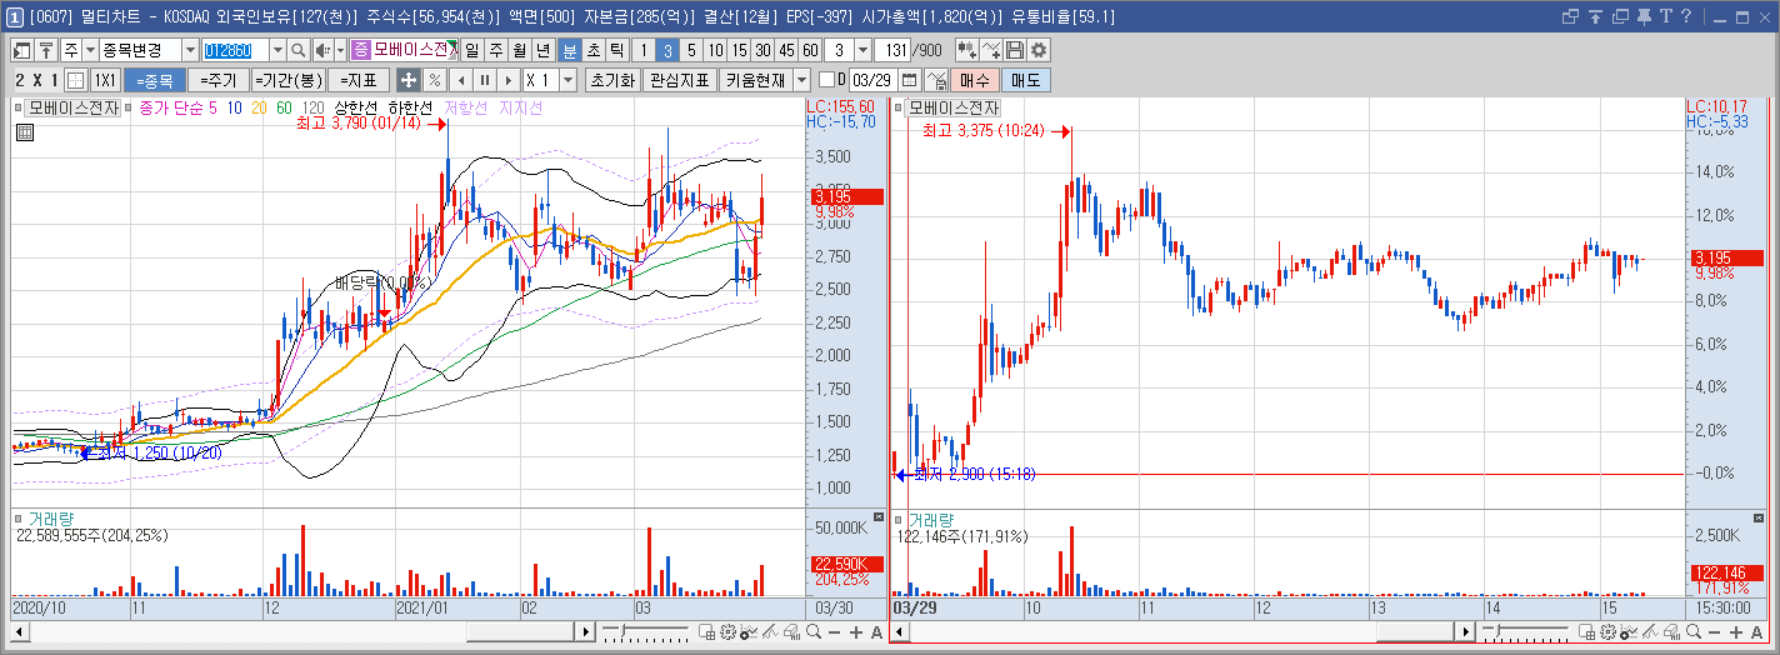Click the red 매수 buy button
Screen dimensions: 1780x655
(x=974, y=80)
